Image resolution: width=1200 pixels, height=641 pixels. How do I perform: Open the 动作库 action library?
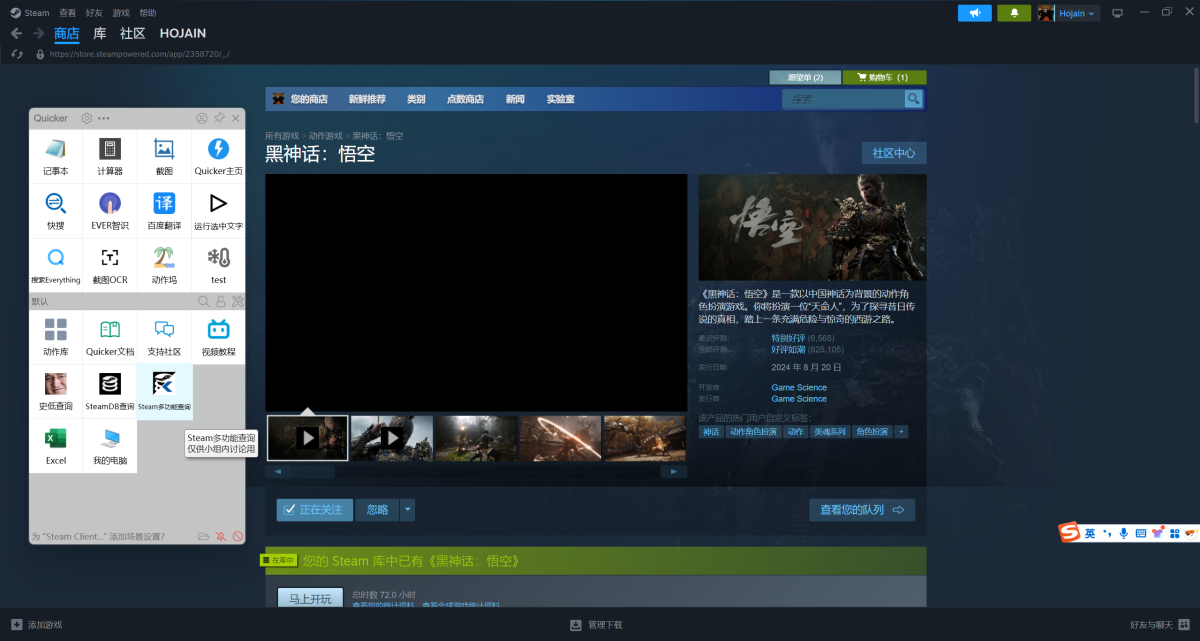(x=56, y=337)
